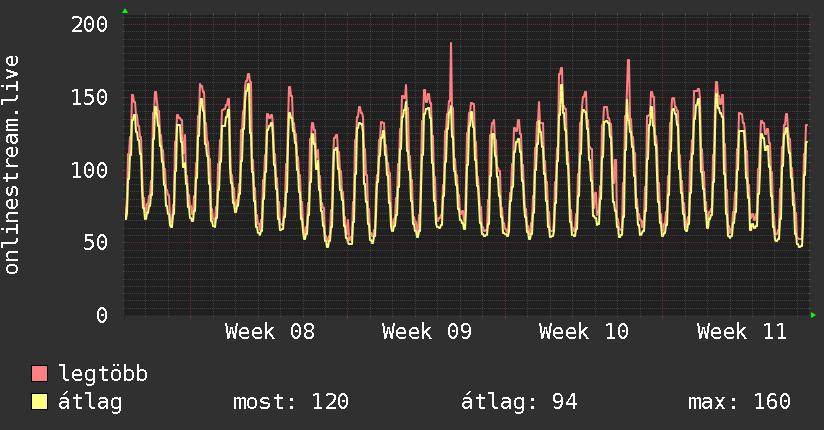This screenshot has height=430, width=824.
Task: Click the green arrow atop the y-axis
Action: pyautogui.click(x=125, y=11)
